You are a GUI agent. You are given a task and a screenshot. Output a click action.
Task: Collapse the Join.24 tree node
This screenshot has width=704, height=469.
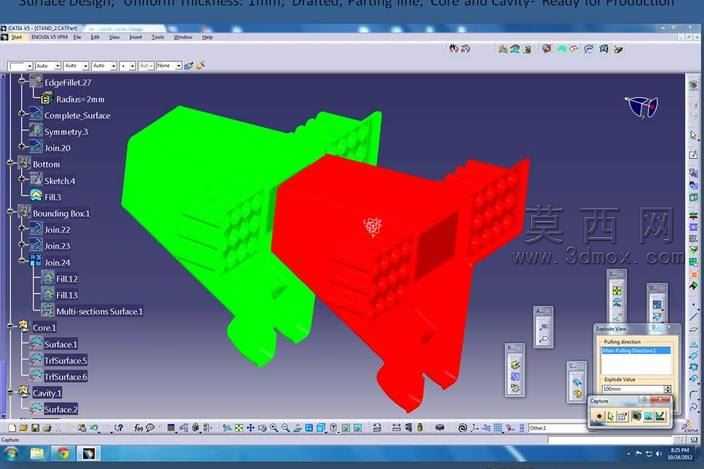[x=22, y=262]
